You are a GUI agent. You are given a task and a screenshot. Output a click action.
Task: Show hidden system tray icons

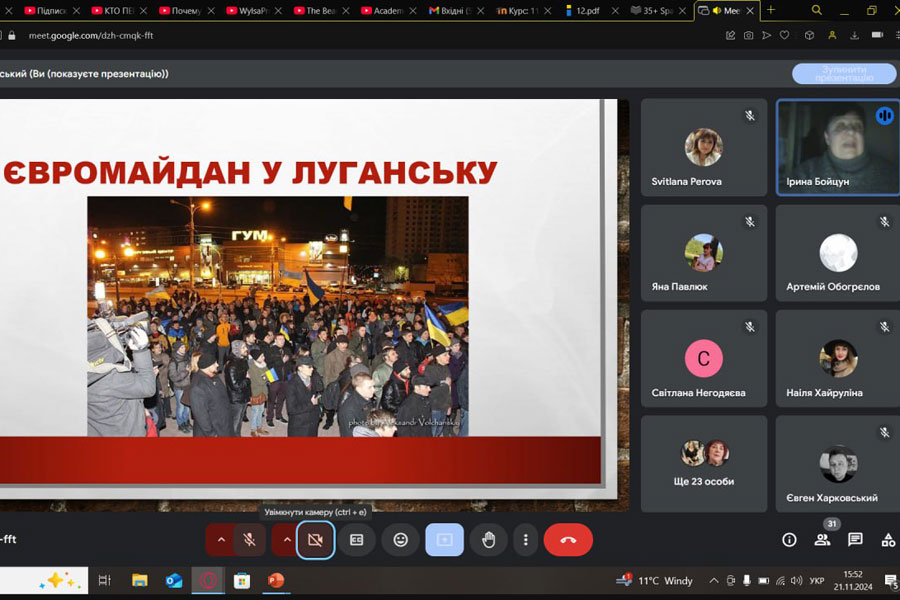click(713, 580)
